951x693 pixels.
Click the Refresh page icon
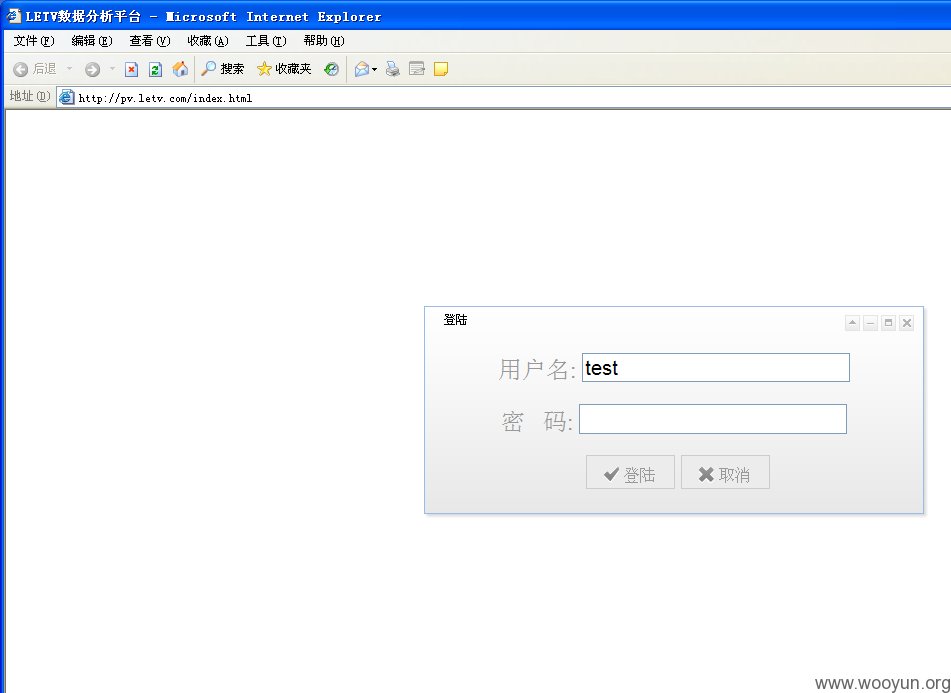click(155, 69)
